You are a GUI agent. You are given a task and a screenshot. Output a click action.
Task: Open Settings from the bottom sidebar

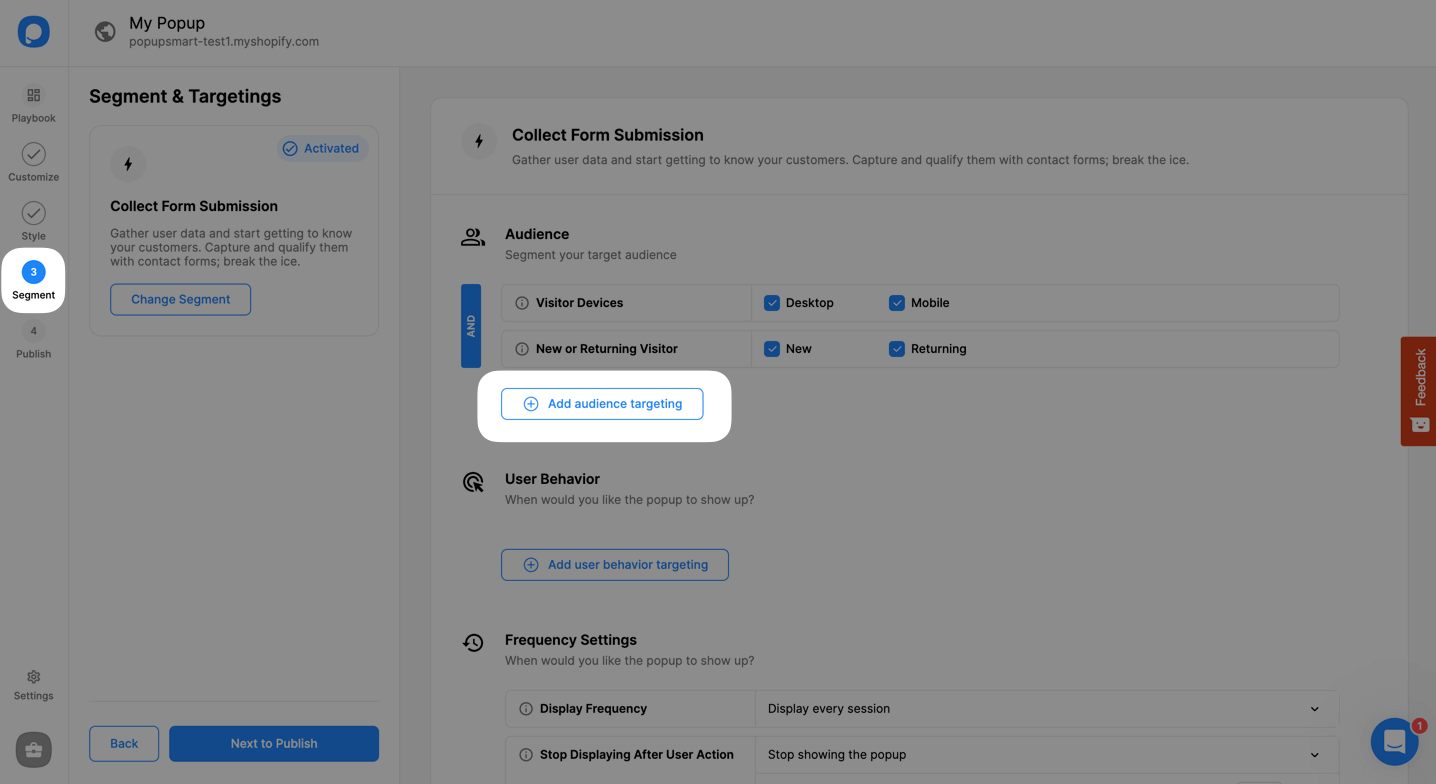click(33, 685)
